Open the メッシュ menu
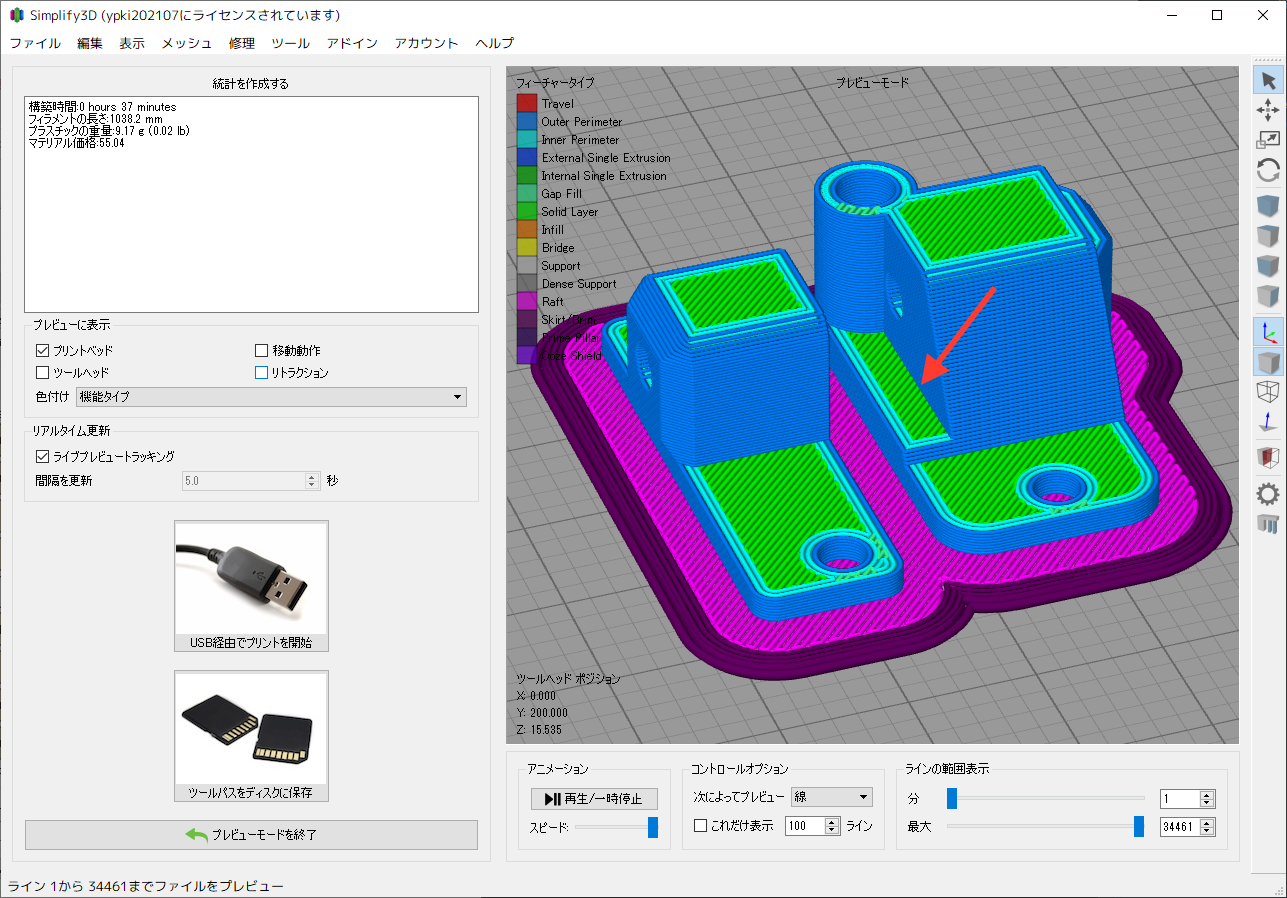The width and height of the screenshot is (1287, 898). [x=187, y=43]
